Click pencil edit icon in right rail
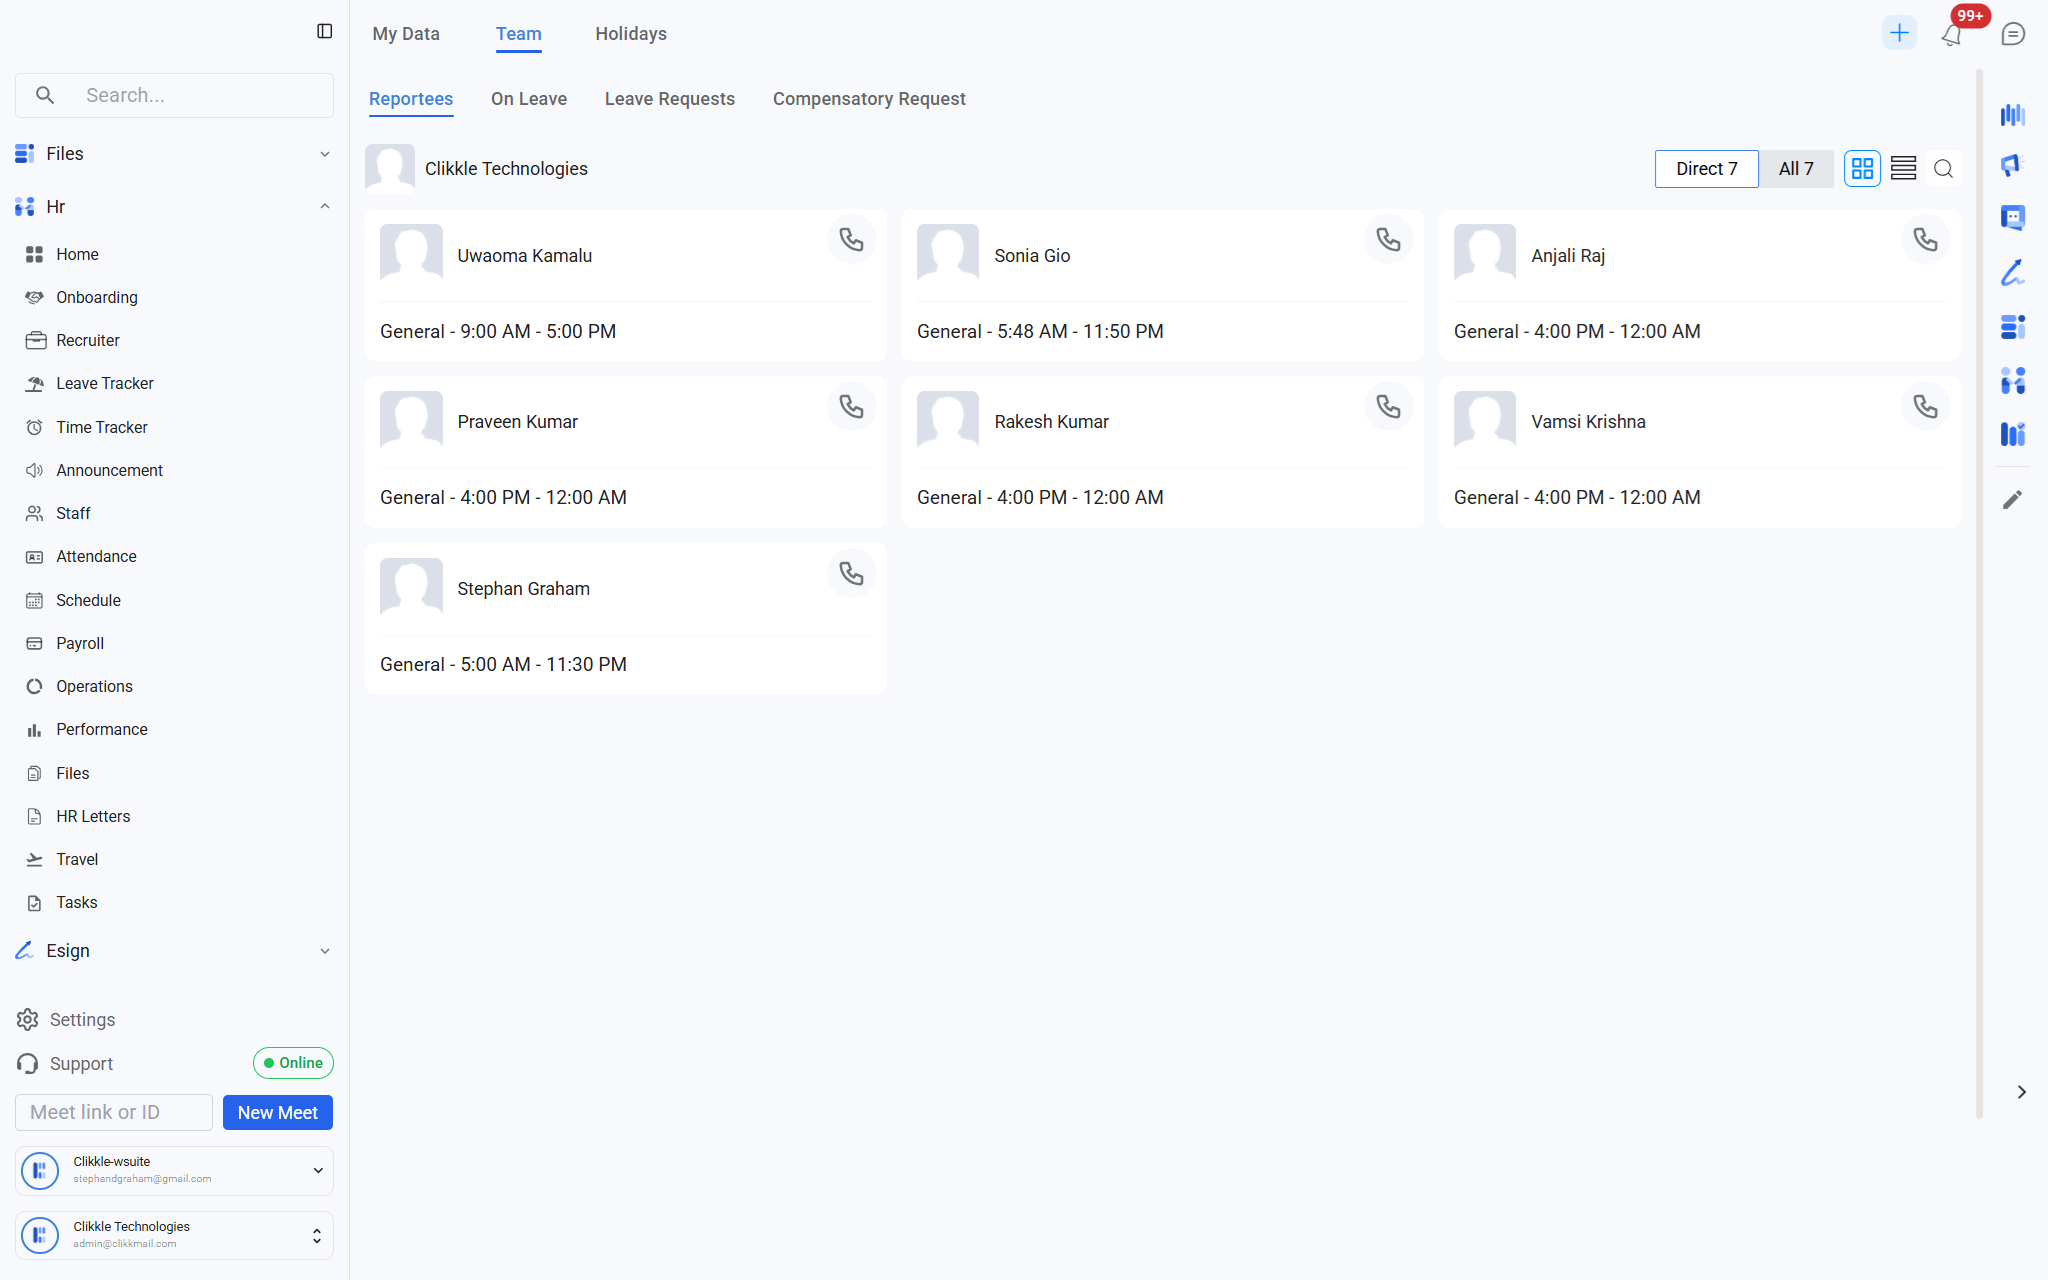Screen dimensions: 2048x1280 (2012, 500)
